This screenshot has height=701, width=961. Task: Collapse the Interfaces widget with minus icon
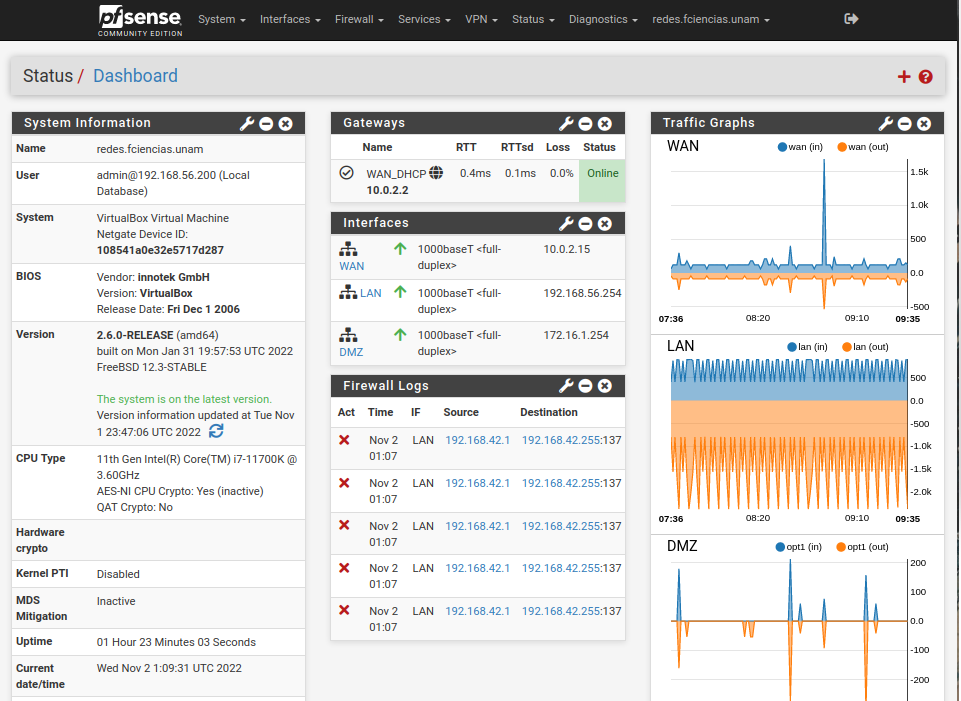pos(586,223)
